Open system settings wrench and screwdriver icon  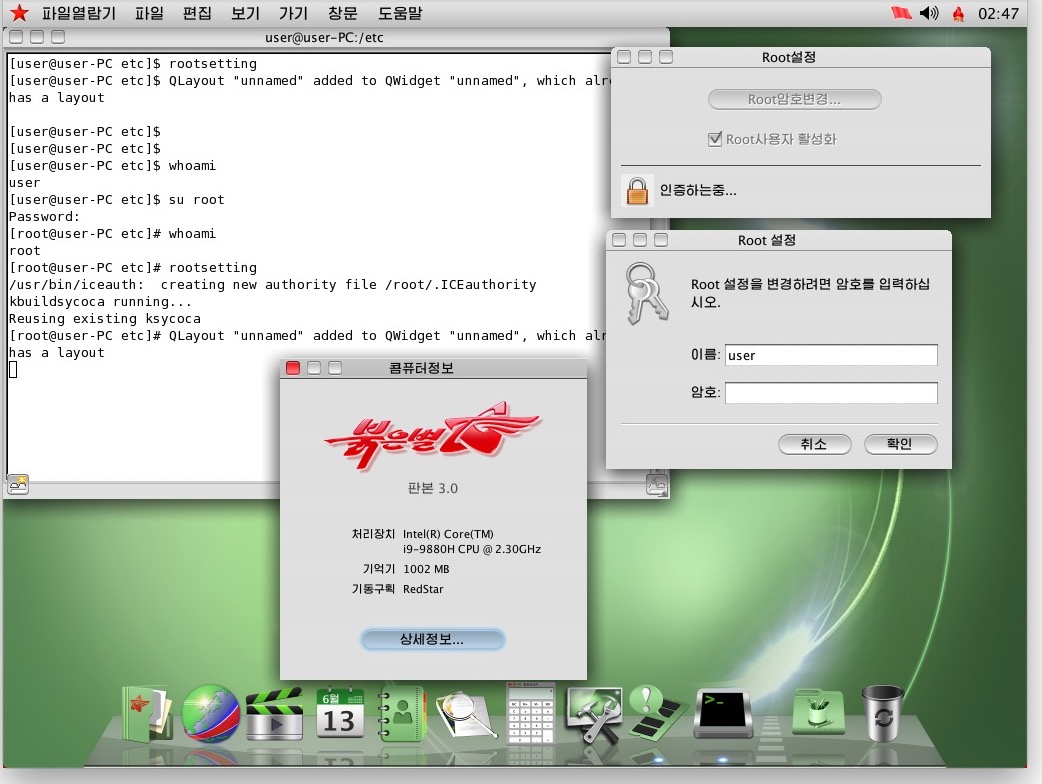594,714
